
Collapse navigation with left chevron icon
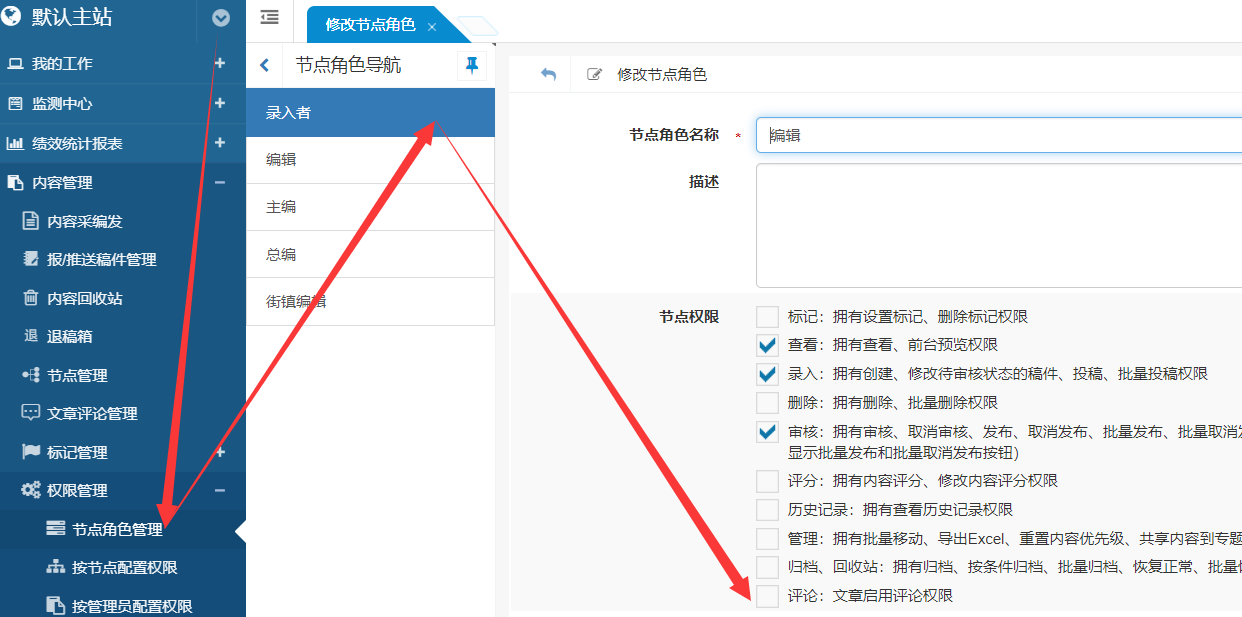[264, 66]
